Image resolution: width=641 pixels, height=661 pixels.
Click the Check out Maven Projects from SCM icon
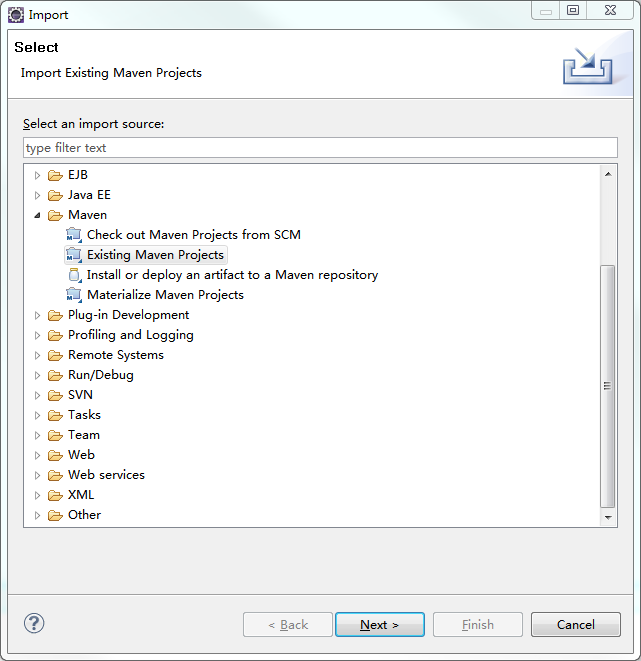tap(74, 235)
